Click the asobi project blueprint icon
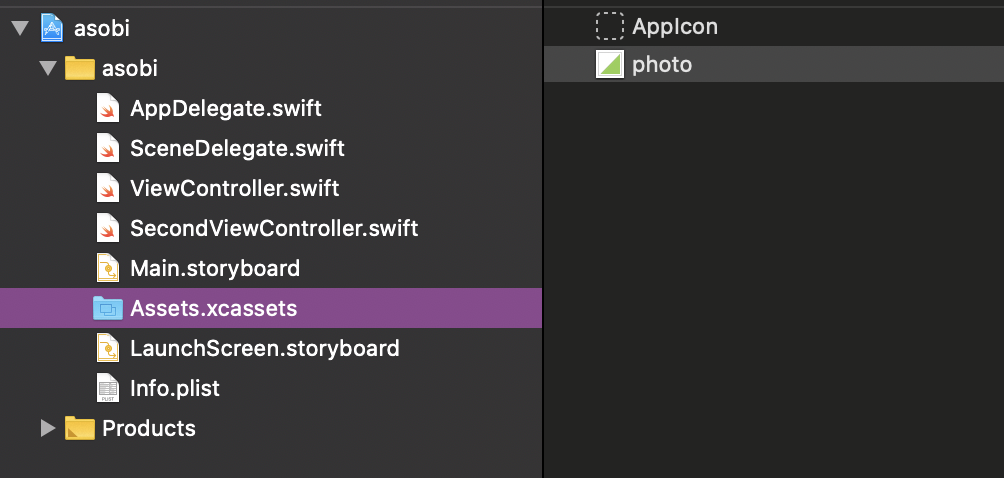The width and height of the screenshot is (1004, 478). pyautogui.click(x=52, y=28)
